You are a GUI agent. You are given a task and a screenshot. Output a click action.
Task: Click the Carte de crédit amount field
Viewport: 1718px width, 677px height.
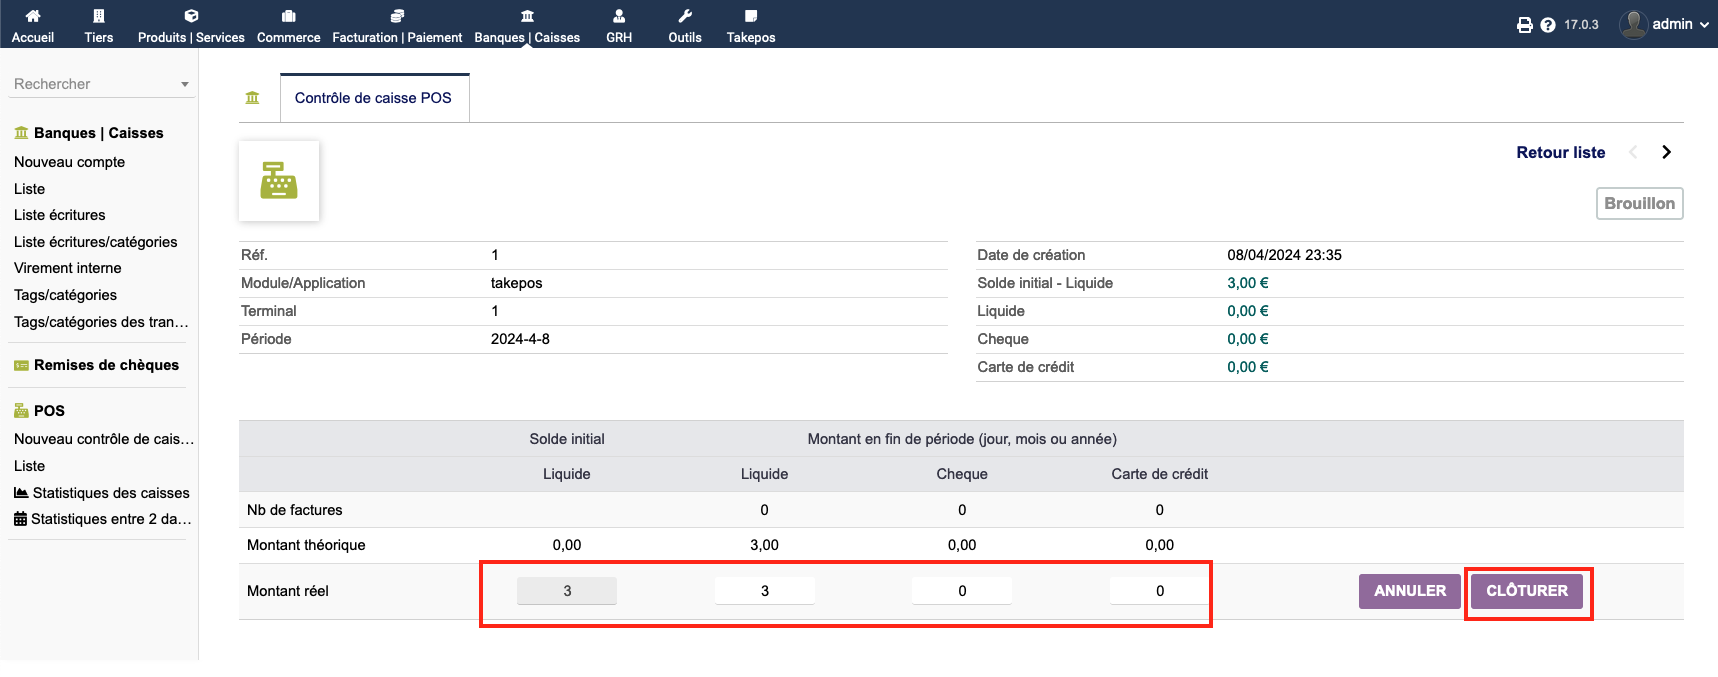click(x=1159, y=591)
